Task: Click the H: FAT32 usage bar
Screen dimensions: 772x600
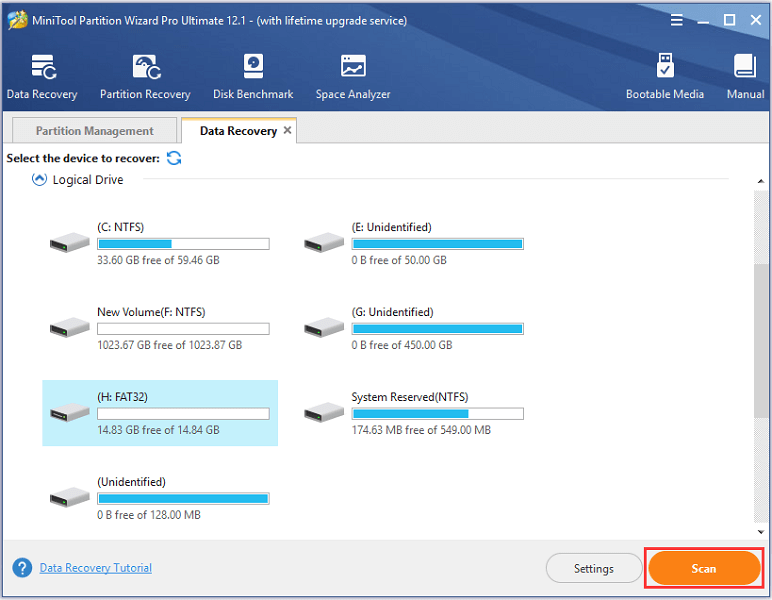Action: click(183, 413)
